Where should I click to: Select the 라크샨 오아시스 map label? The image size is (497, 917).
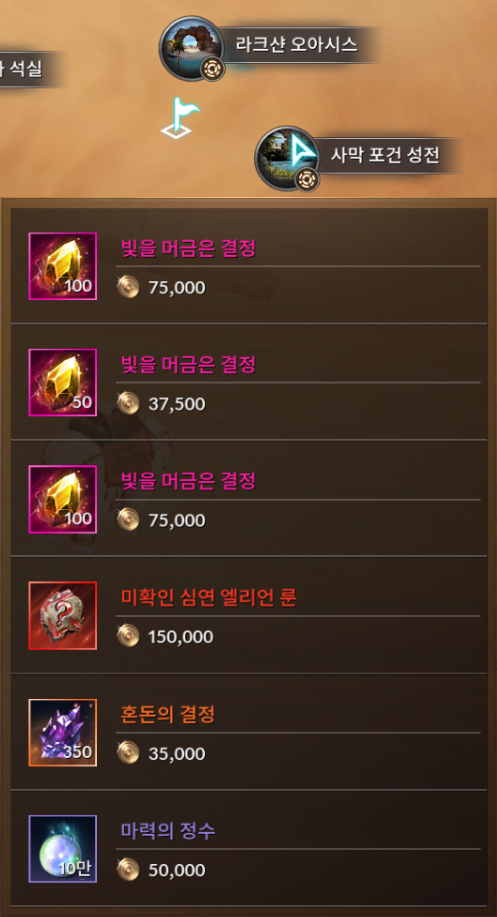coord(296,44)
